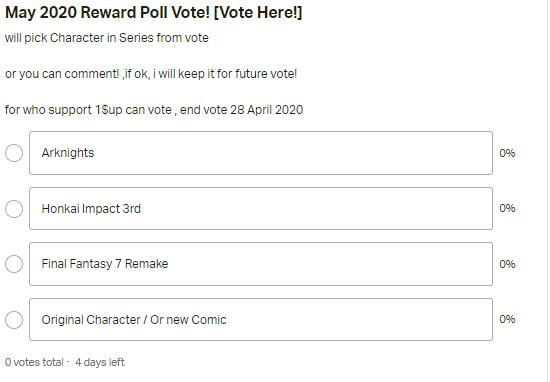
Task: Click the Arknights poll option box
Action: pyautogui.click(x=261, y=153)
